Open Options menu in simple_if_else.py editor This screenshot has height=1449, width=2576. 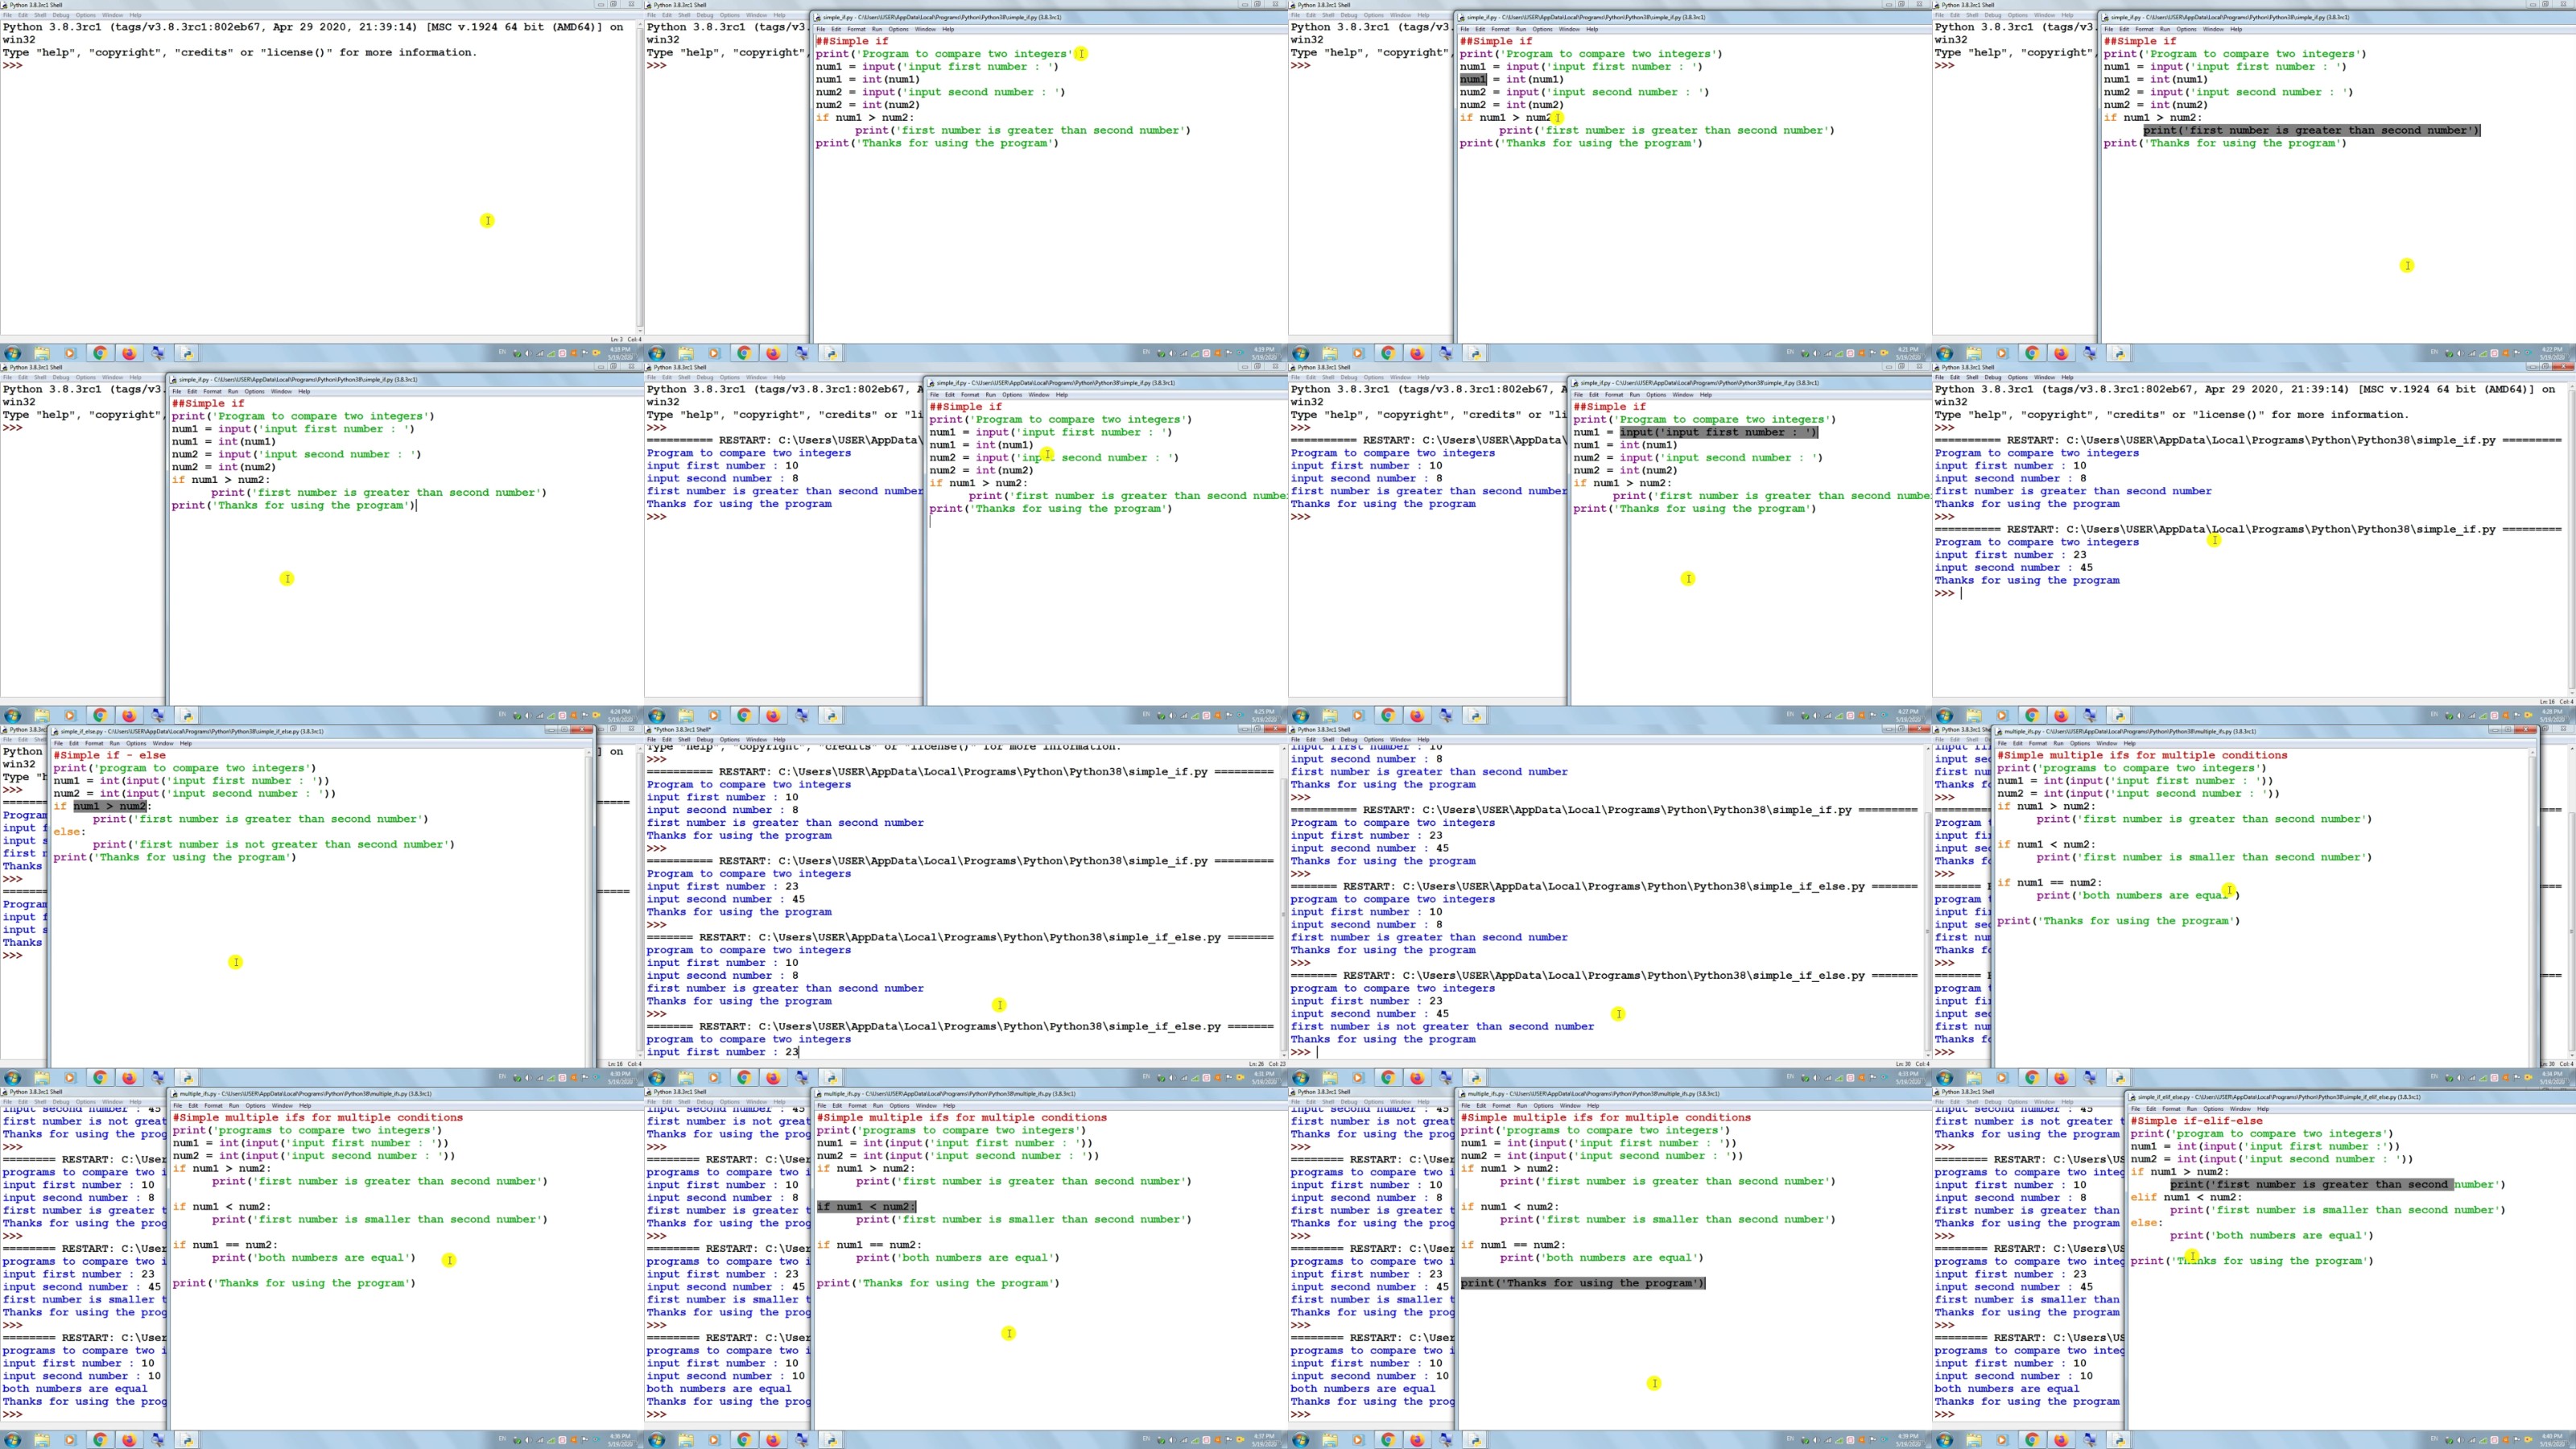(136, 743)
